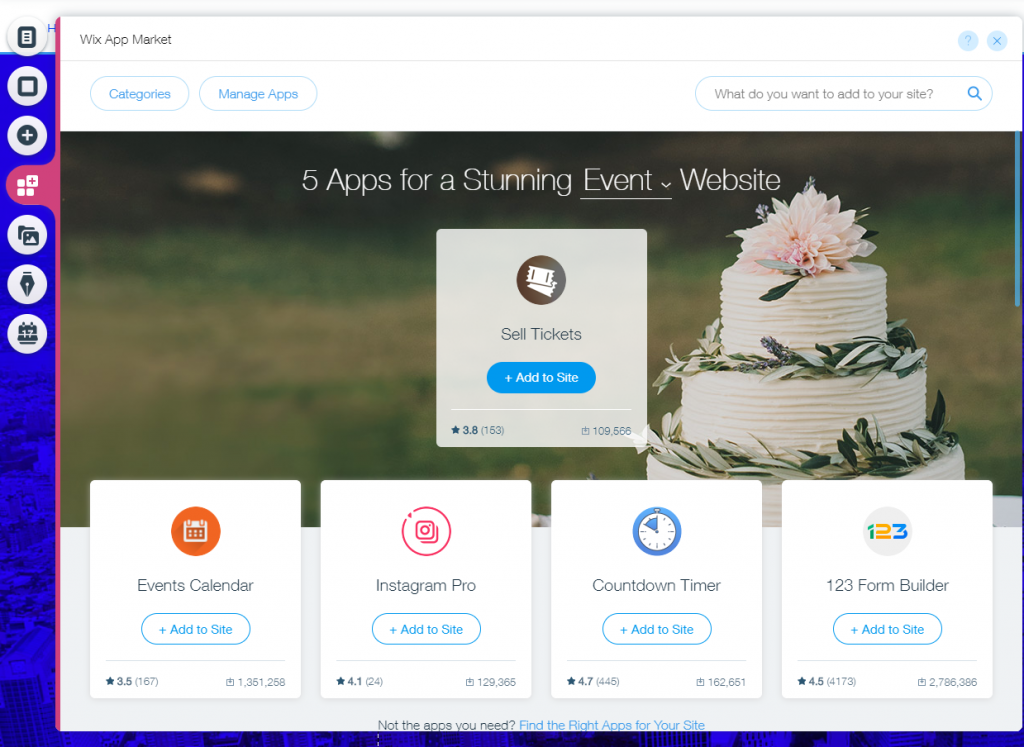Select the Instagram Pro title
Viewport: 1024px width, 747px height.
tap(426, 585)
